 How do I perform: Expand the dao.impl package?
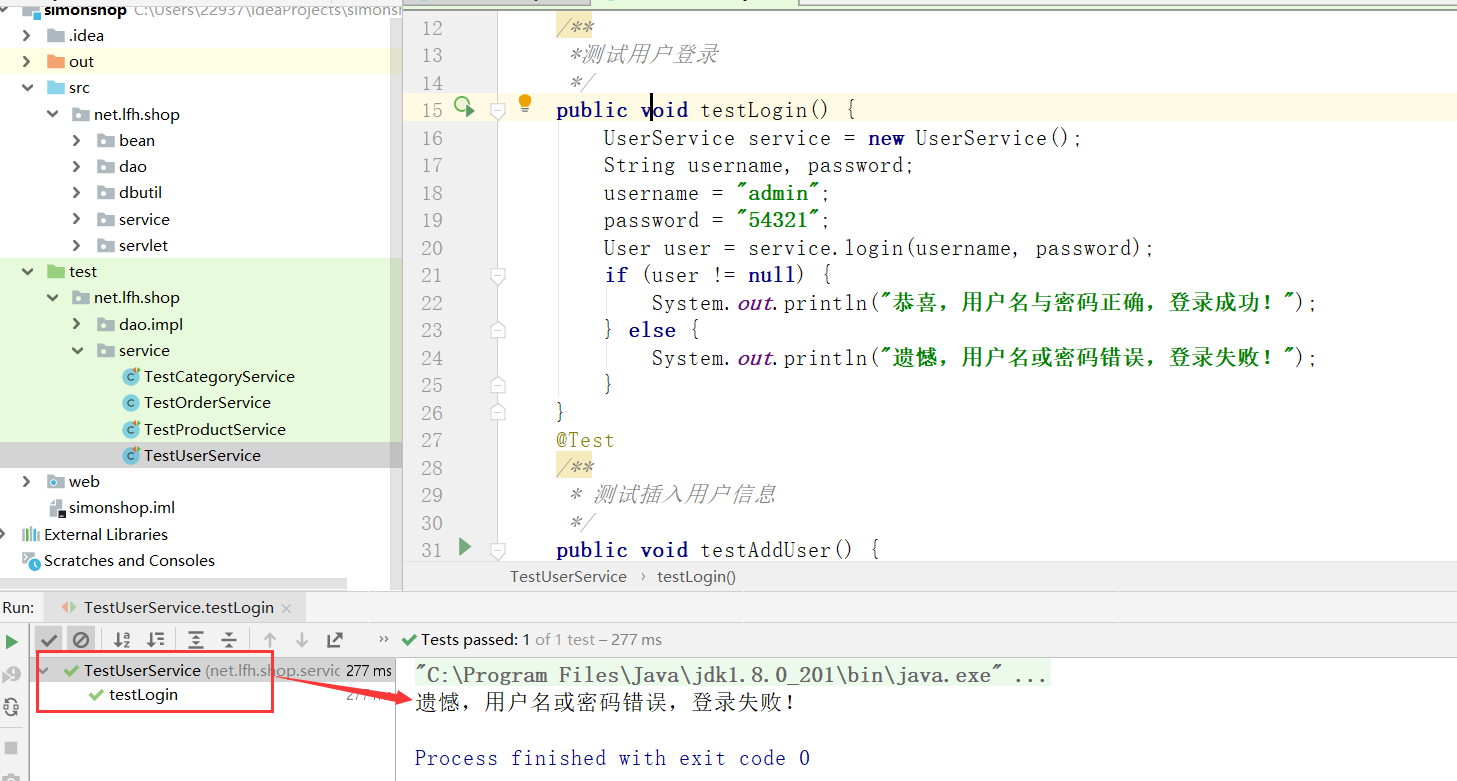point(77,324)
